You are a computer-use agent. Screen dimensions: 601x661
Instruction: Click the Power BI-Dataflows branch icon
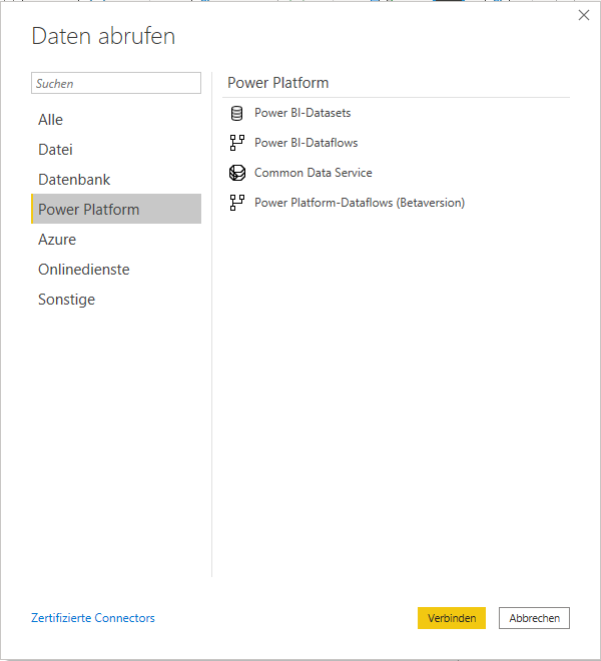pyautogui.click(x=237, y=143)
